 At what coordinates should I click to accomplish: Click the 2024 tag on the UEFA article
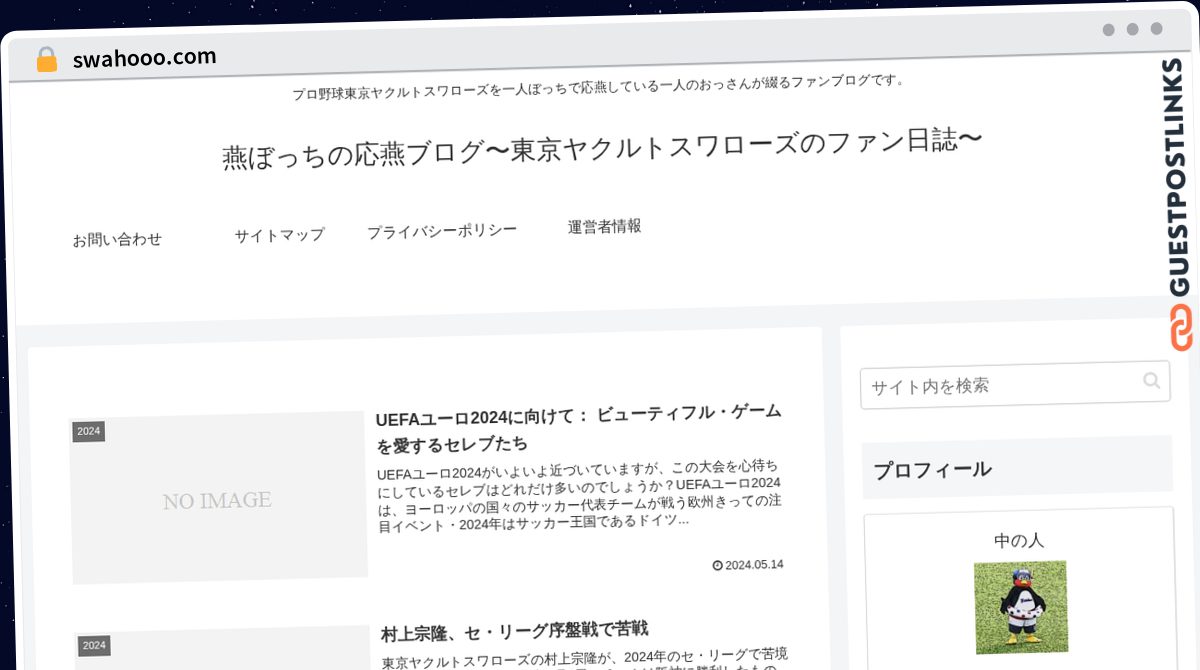pyautogui.click(x=88, y=431)
